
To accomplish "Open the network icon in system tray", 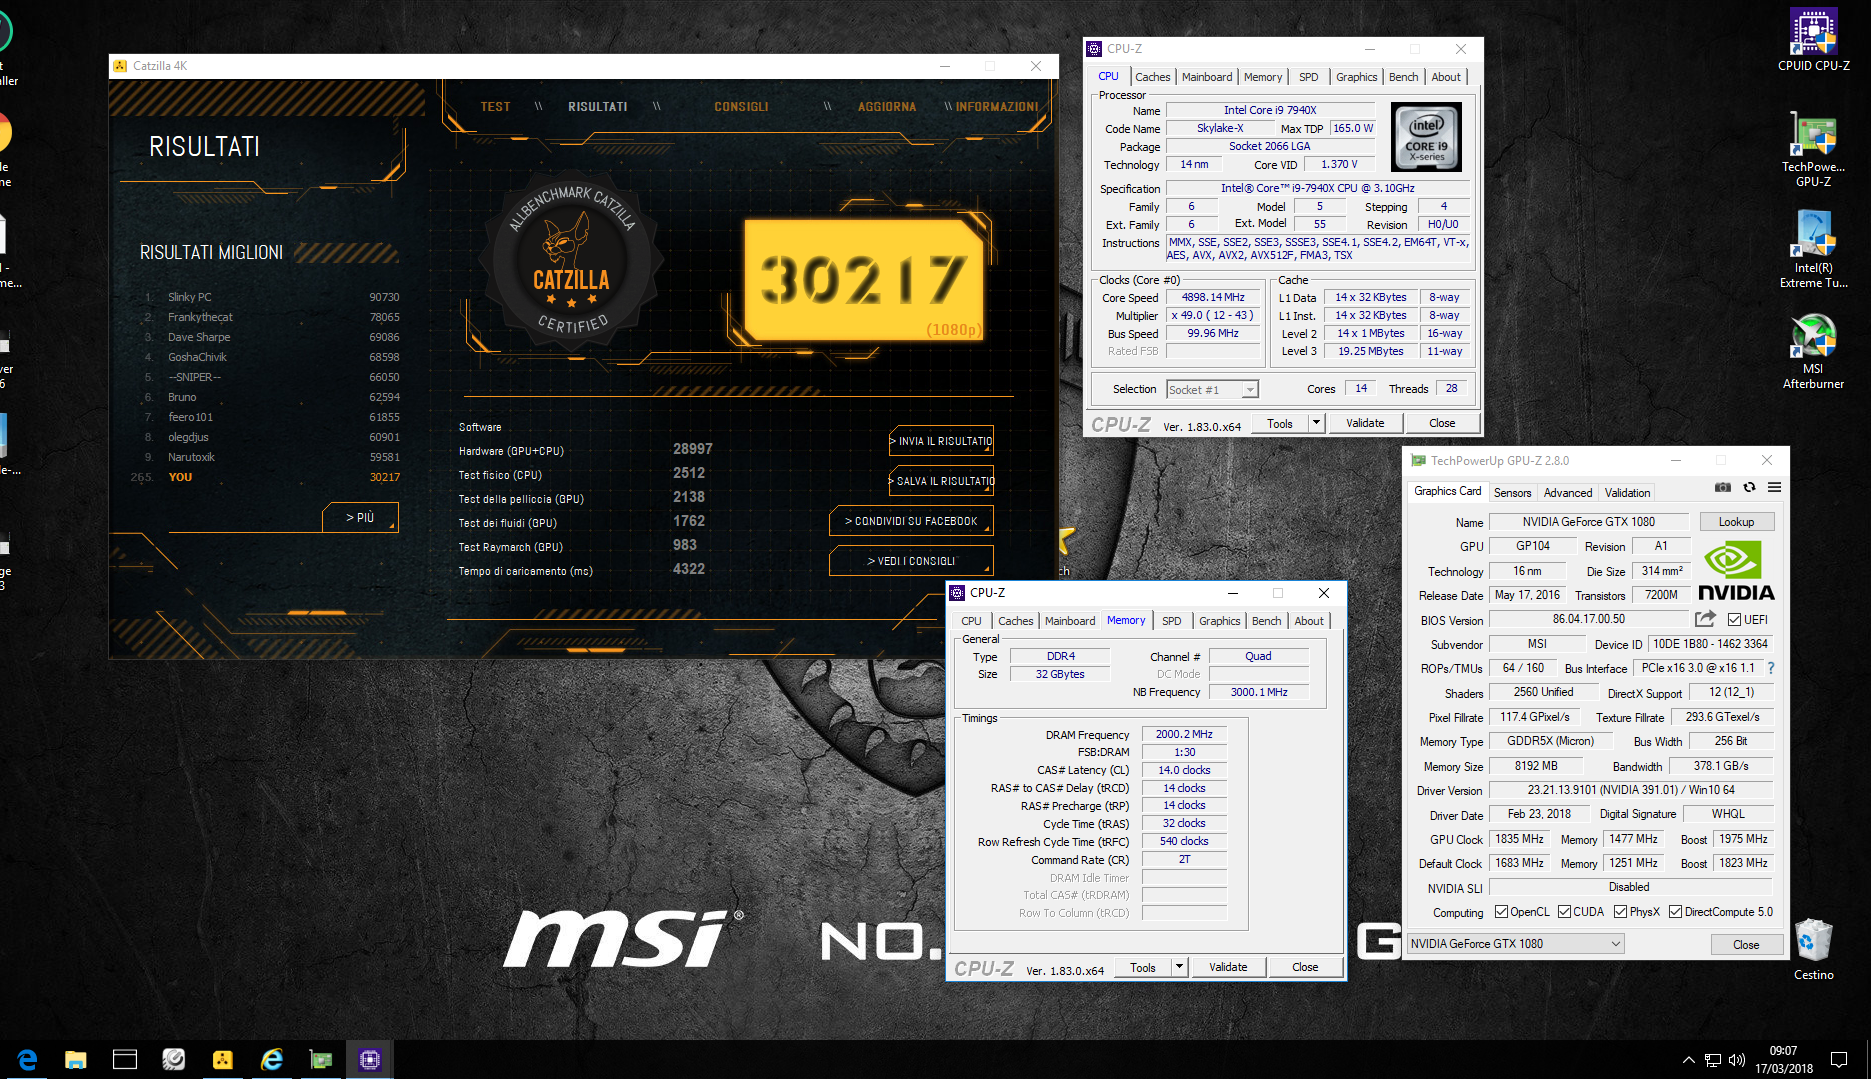I will [x=1713, y=1060].
